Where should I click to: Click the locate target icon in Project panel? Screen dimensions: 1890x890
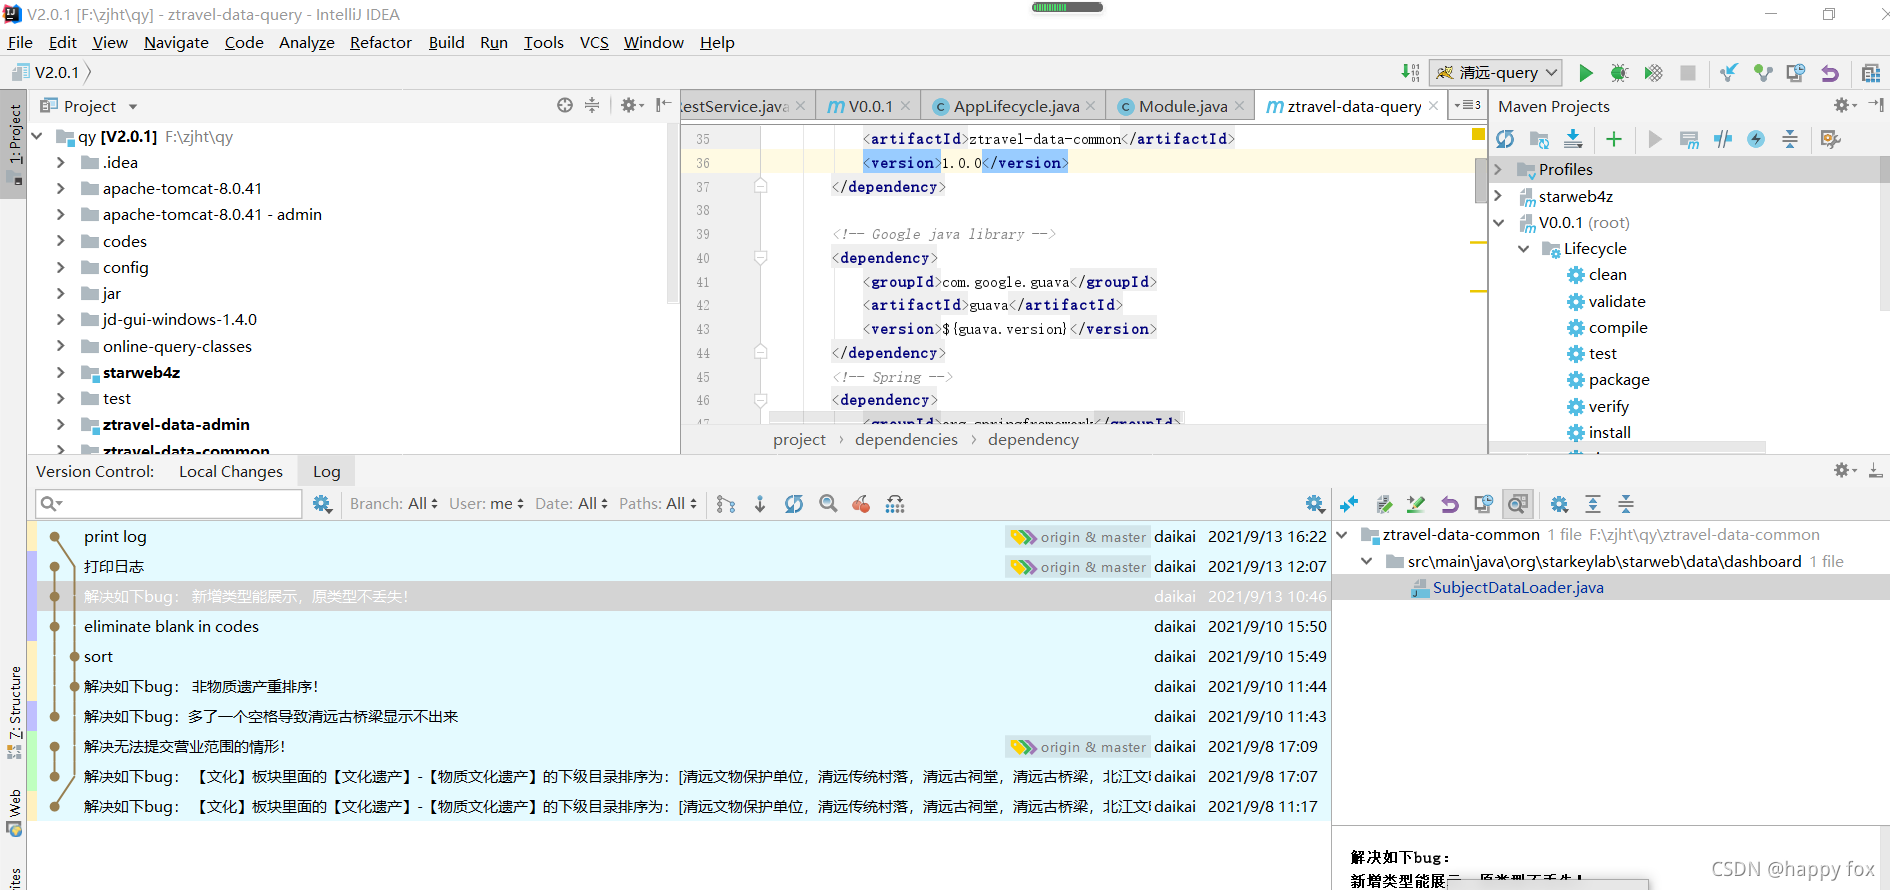tap(565, 105)
